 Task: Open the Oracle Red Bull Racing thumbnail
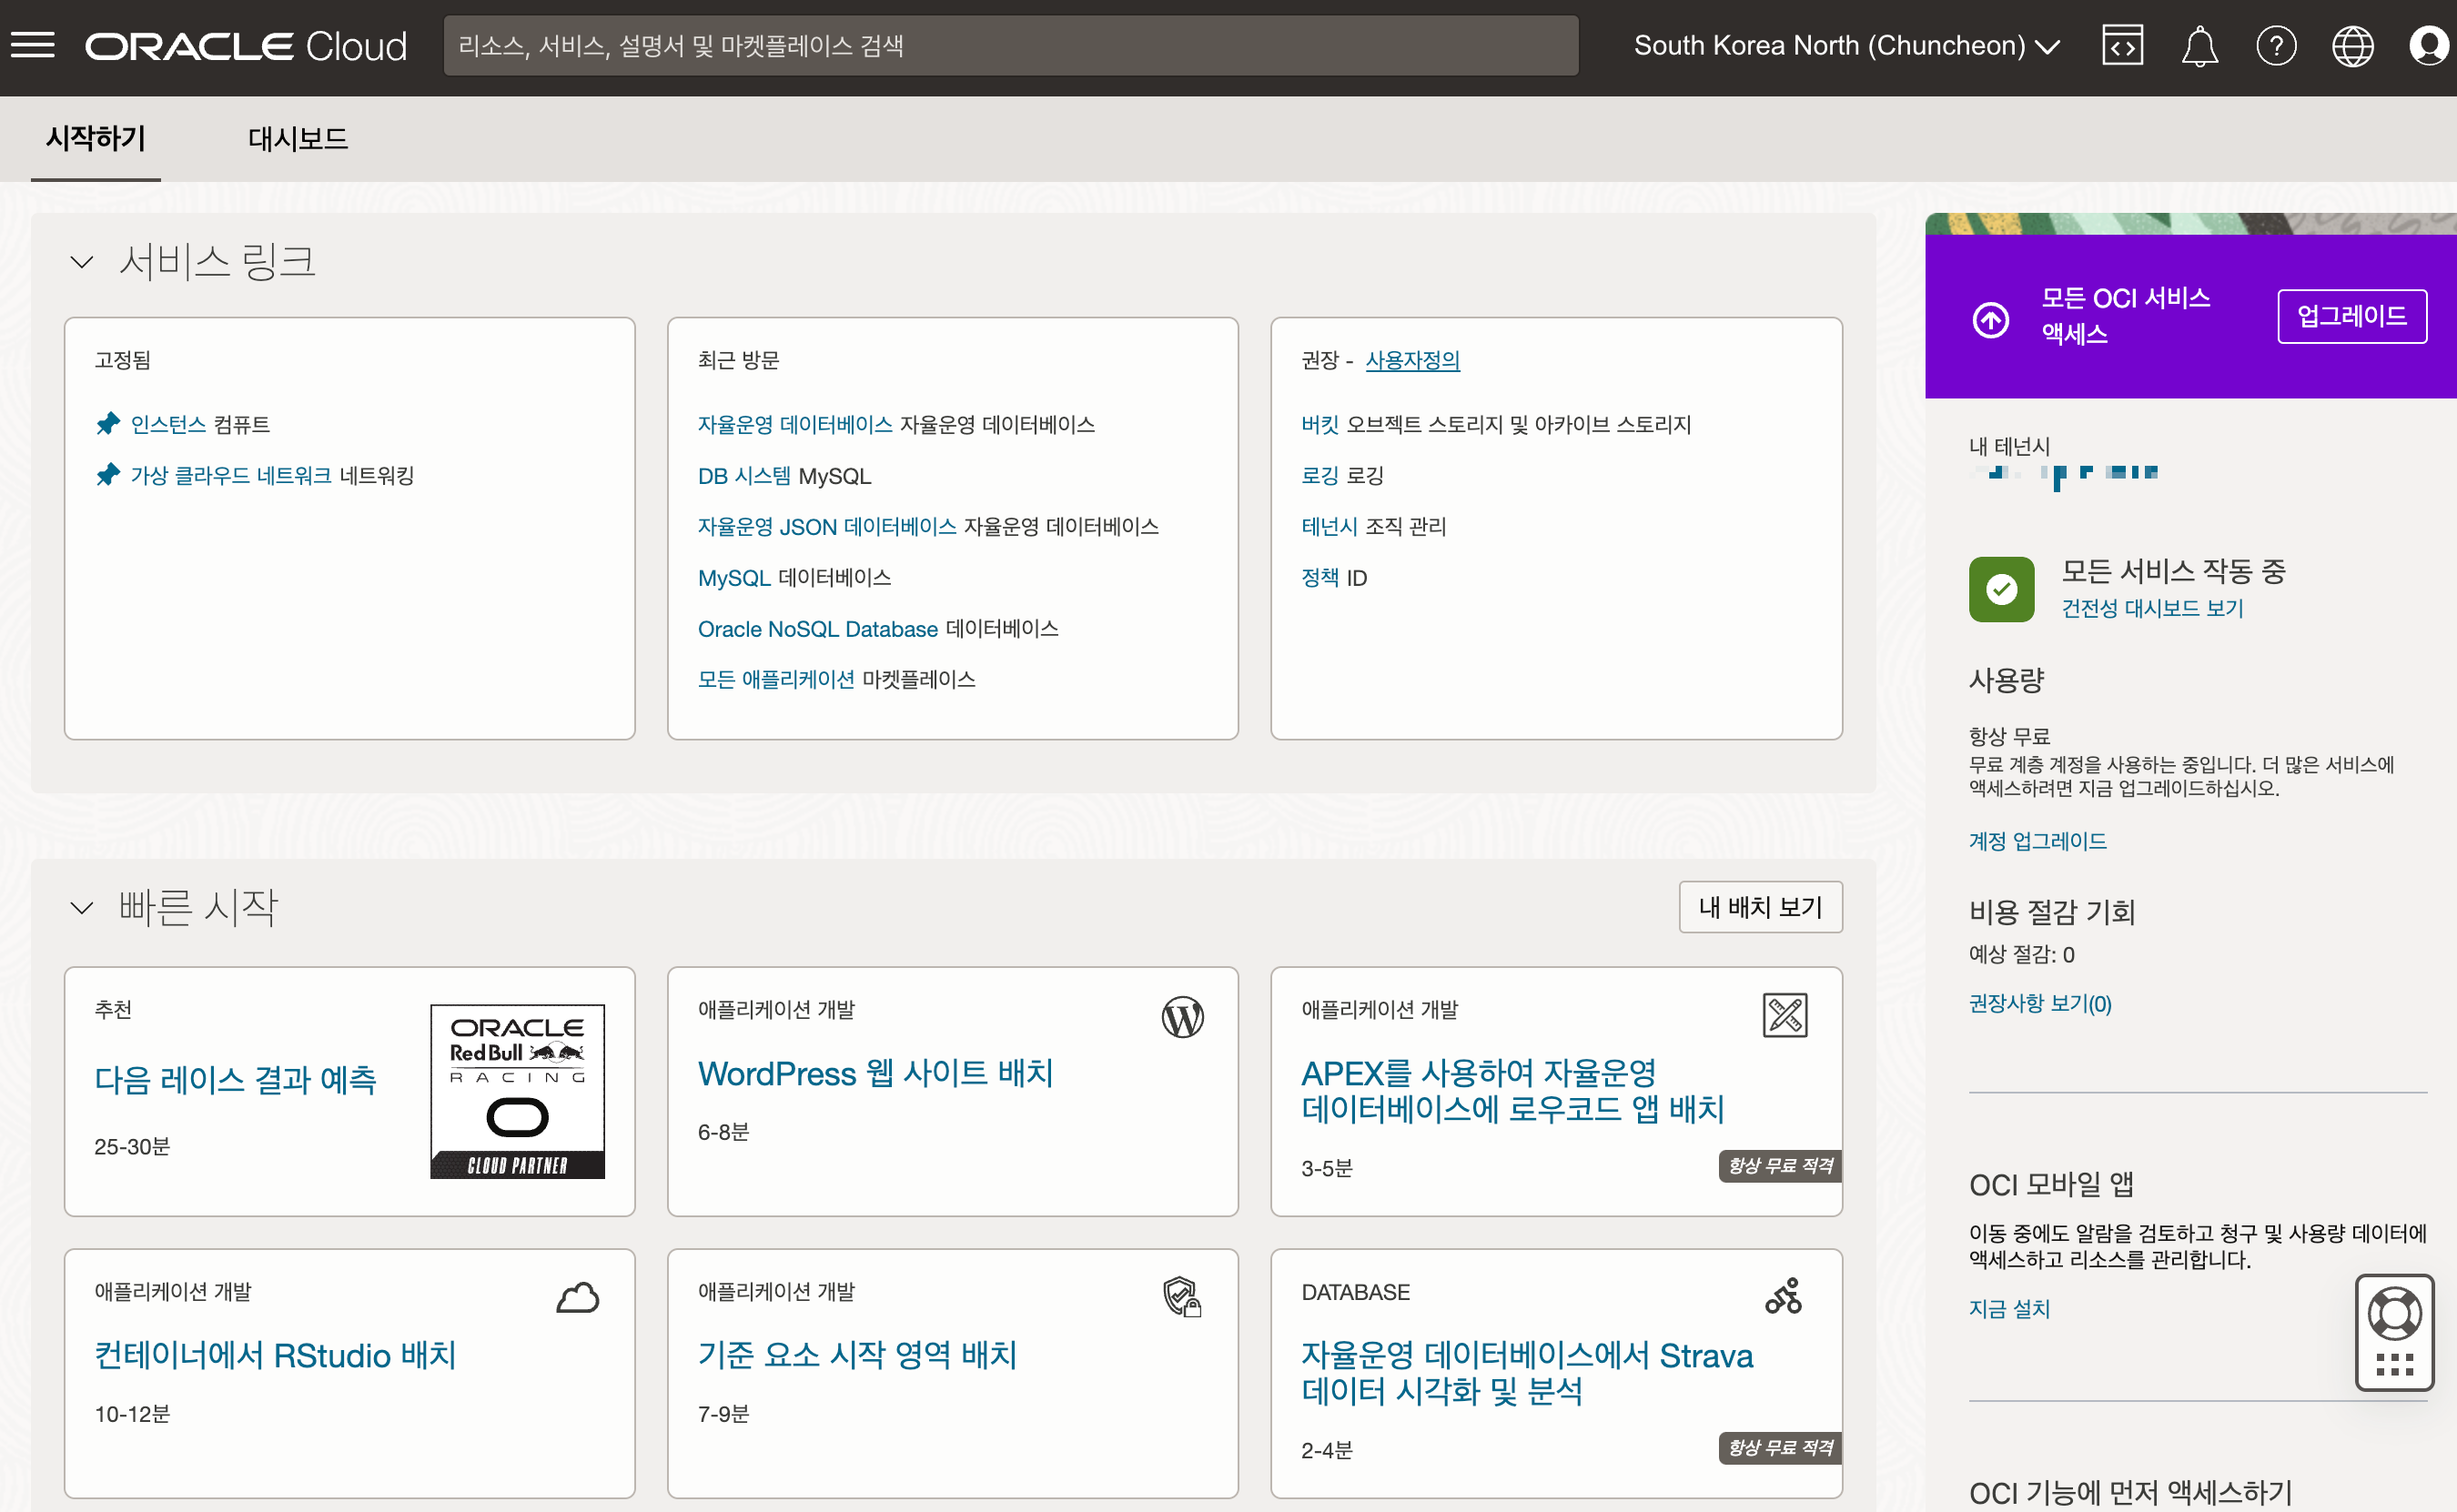click(x=517, y=1091)
